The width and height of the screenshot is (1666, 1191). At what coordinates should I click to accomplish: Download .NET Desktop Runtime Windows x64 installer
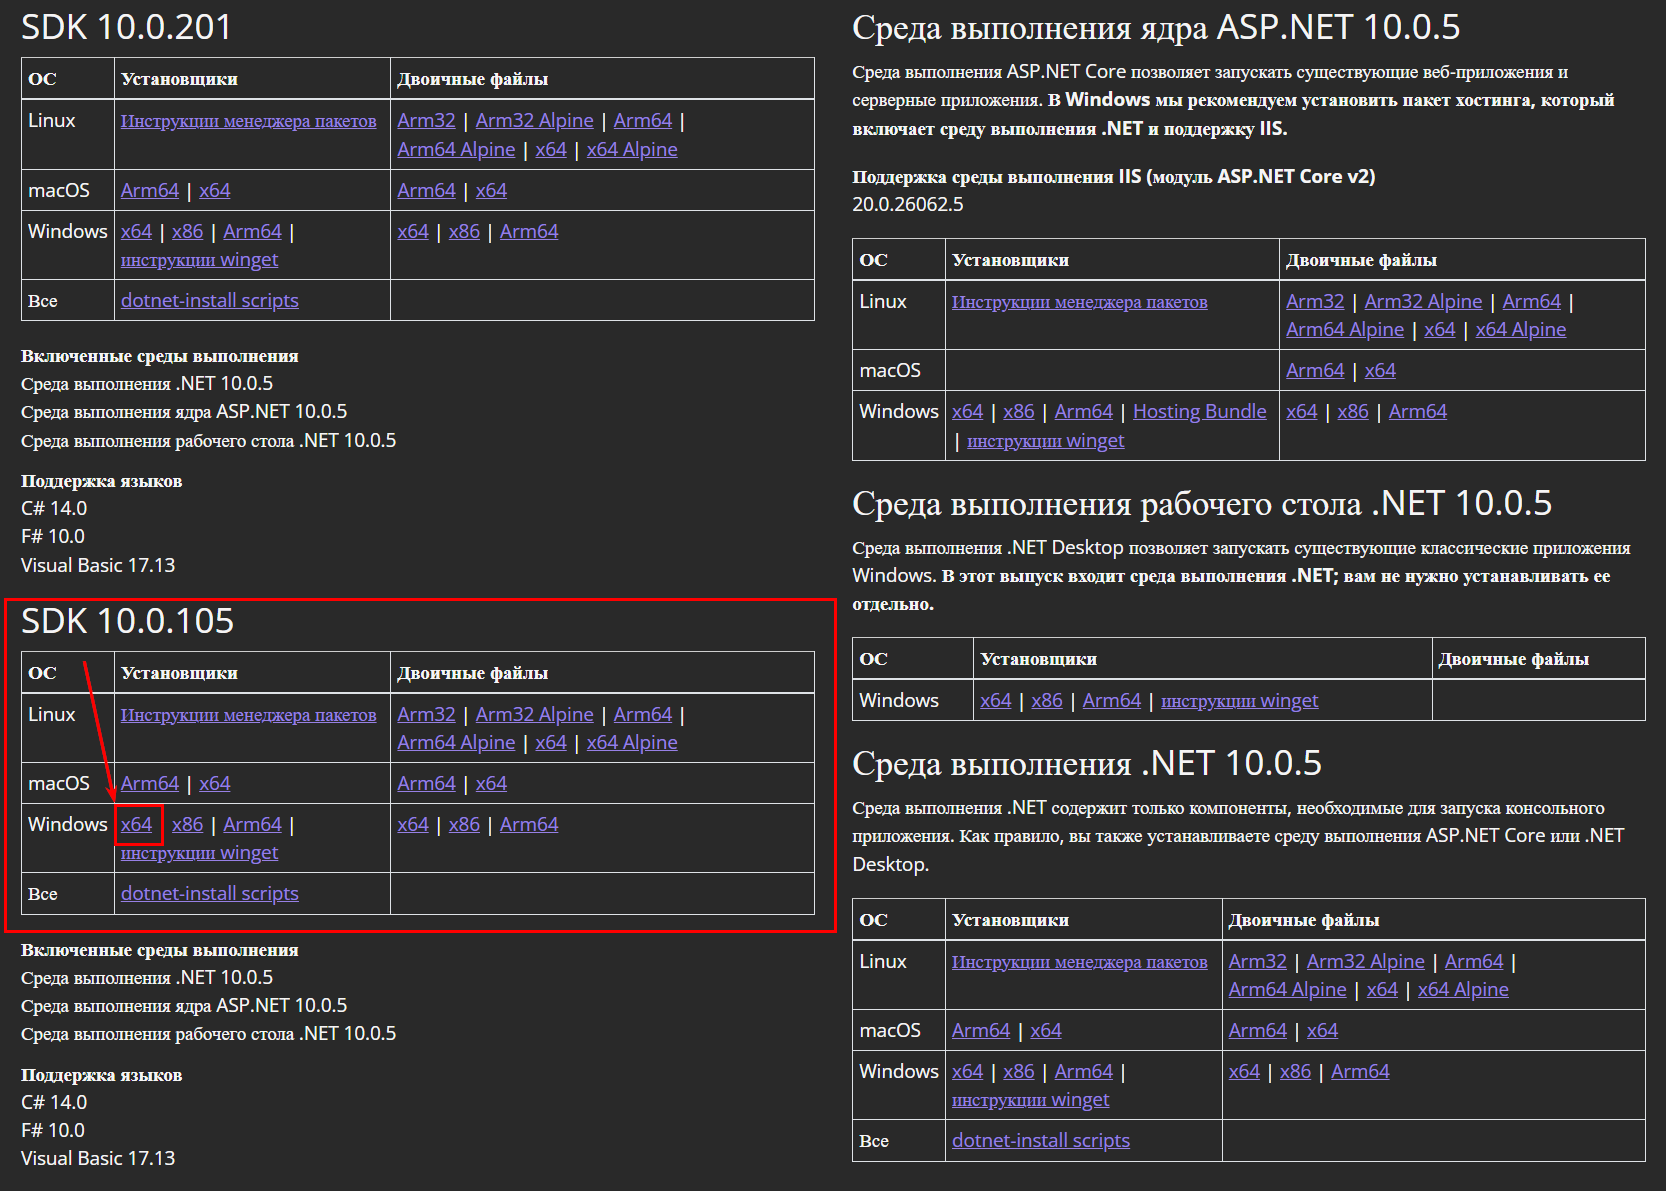(x=996, y=701)
